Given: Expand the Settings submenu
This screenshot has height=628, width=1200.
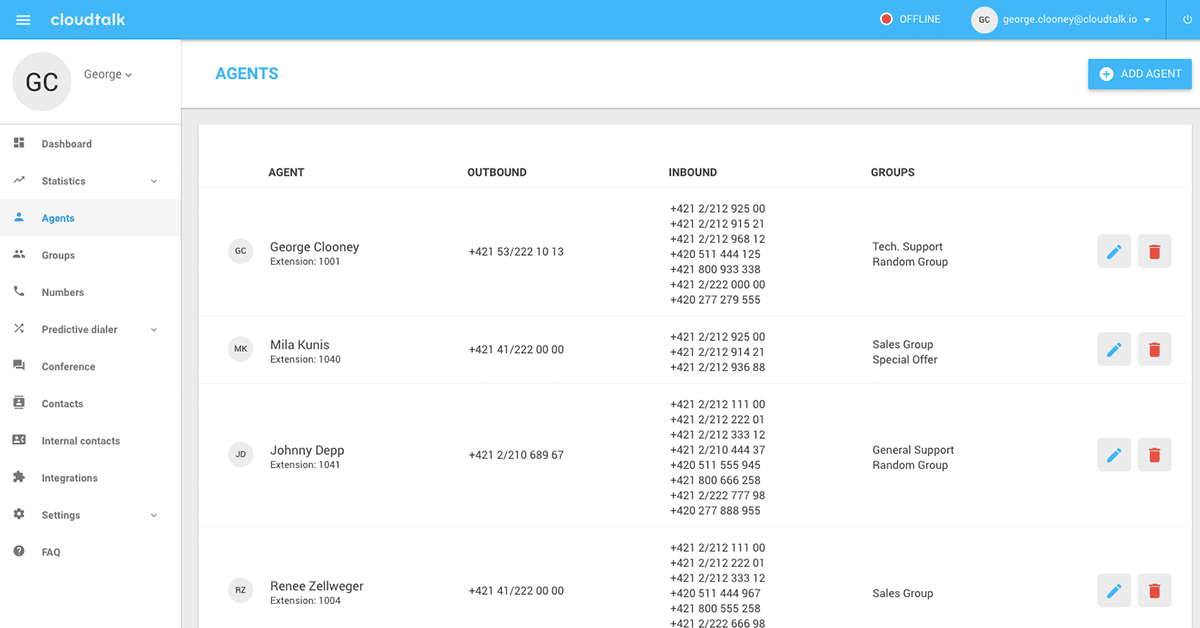Looking at the screenshot, I should click(152, 514).
